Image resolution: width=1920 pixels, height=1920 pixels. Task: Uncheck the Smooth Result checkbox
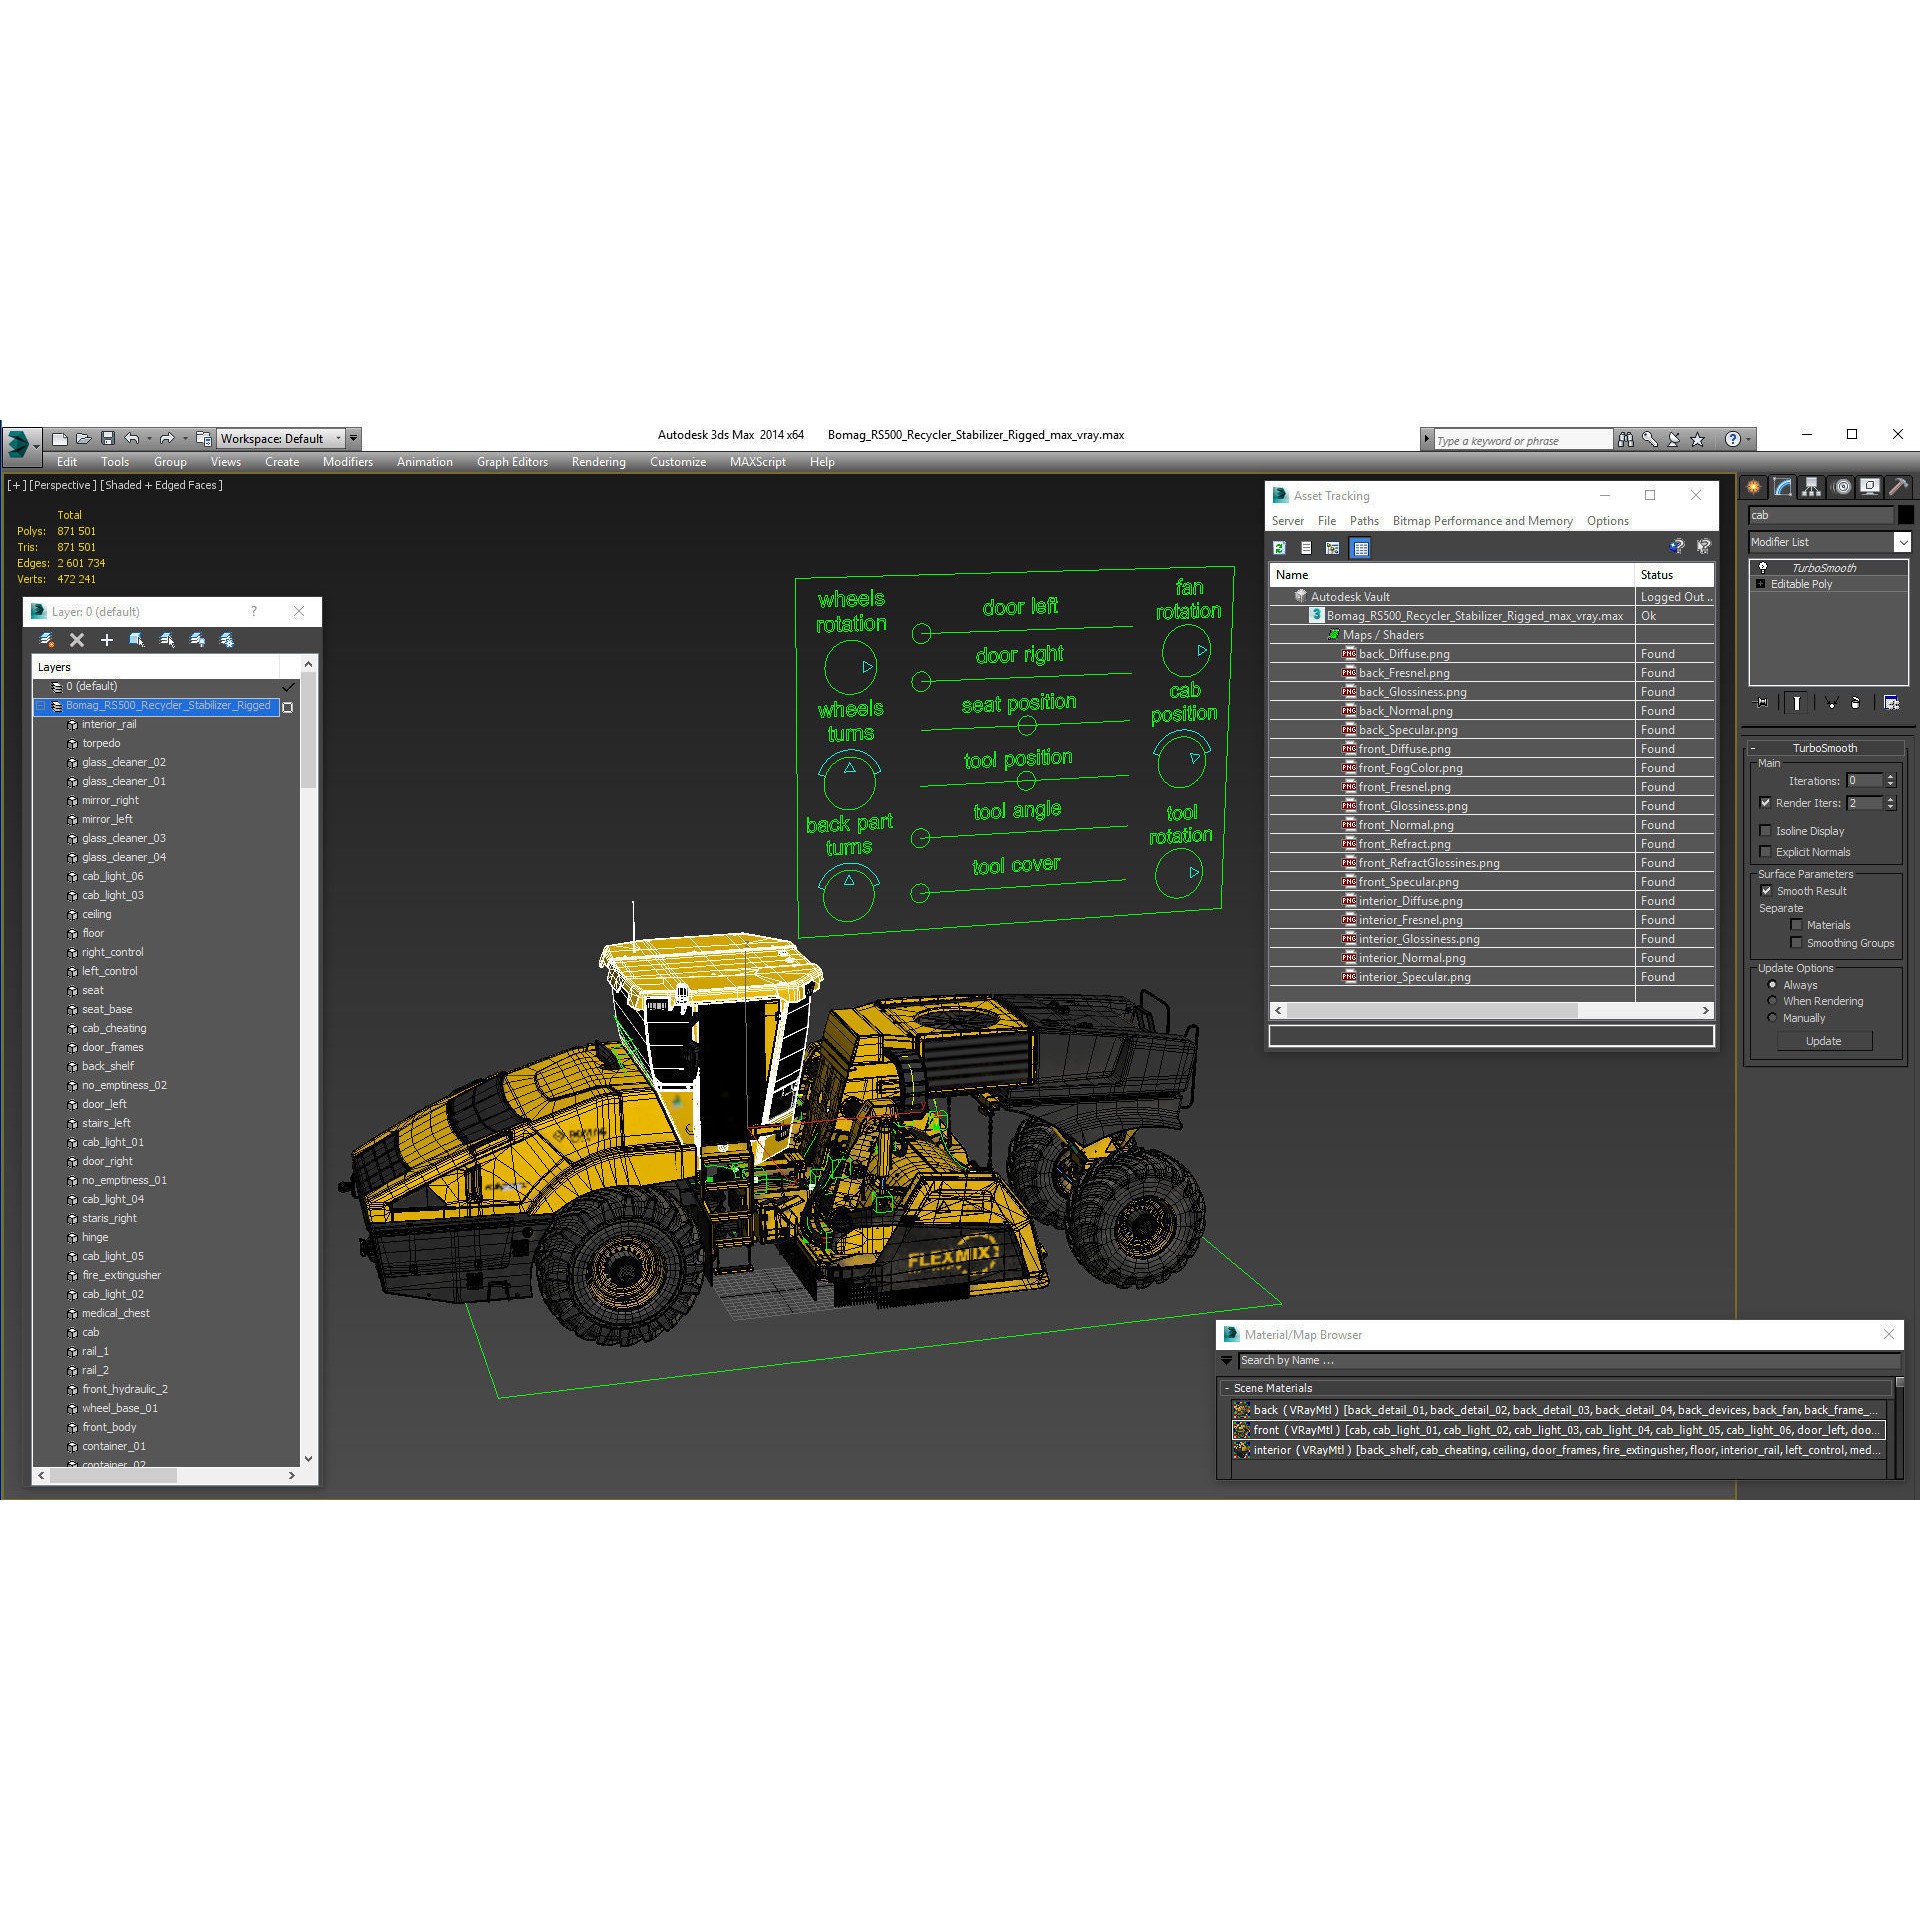pyautogui.click(x=1766, y=890)
